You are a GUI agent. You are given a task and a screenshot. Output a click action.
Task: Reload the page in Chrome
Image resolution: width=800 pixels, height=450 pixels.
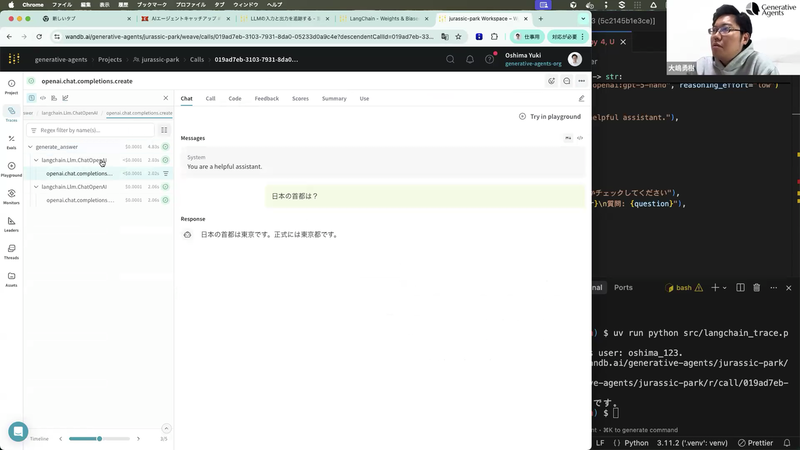click(39, 37)
